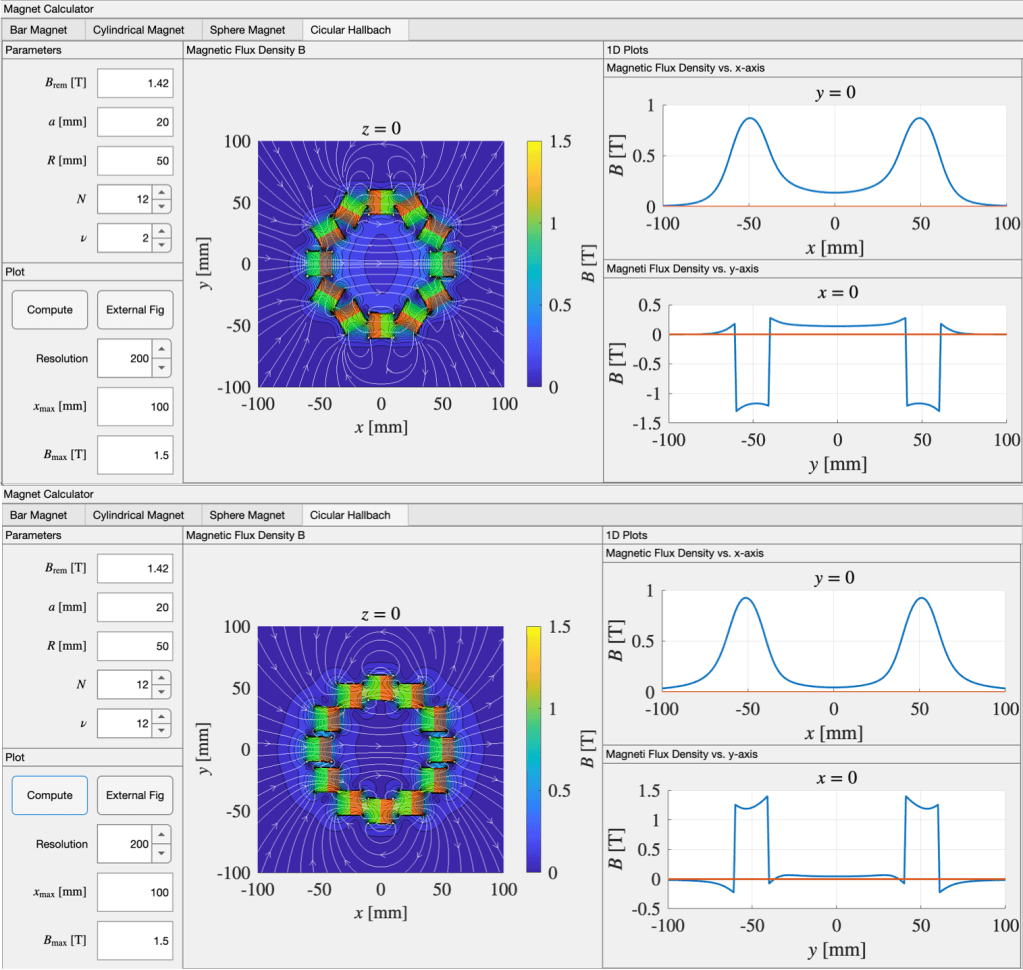Select Cicular Hallbach tab in lower window
The image size is (1023, 970).
pyautogui.click(x=350, y=515)
